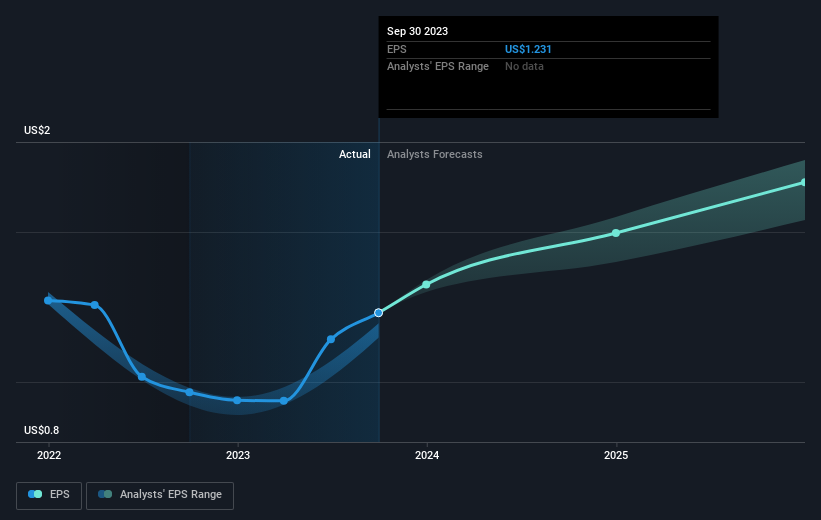The width and height of the screenshot is (821, 520).
Task: Select the early 2024 forecast data point
Action: click(426, 284)
